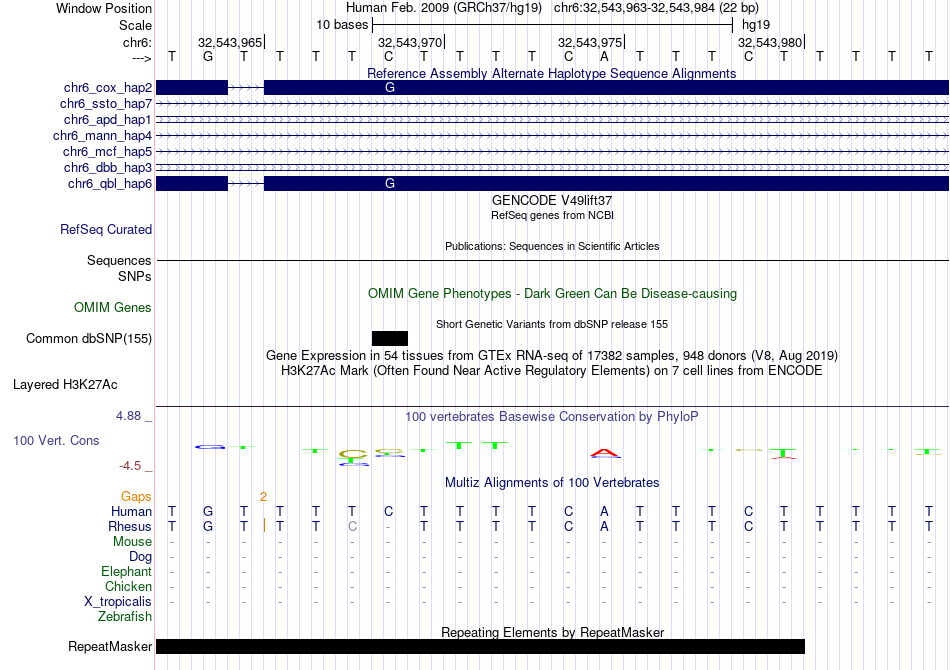Click the Sequences track label
Image resolution: width=950 pixels, height=670 pixels.
pos(119,260)
